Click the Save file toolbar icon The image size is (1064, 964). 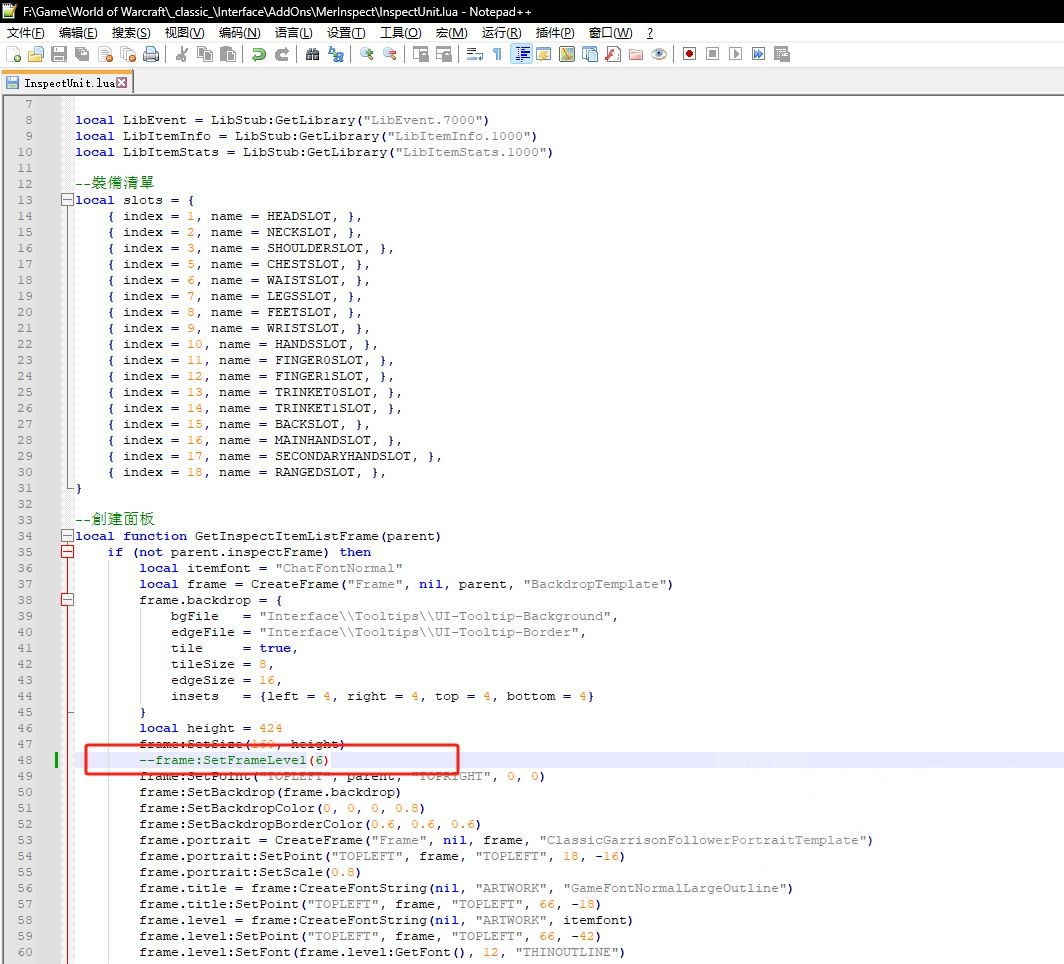(x=59, y=54)
